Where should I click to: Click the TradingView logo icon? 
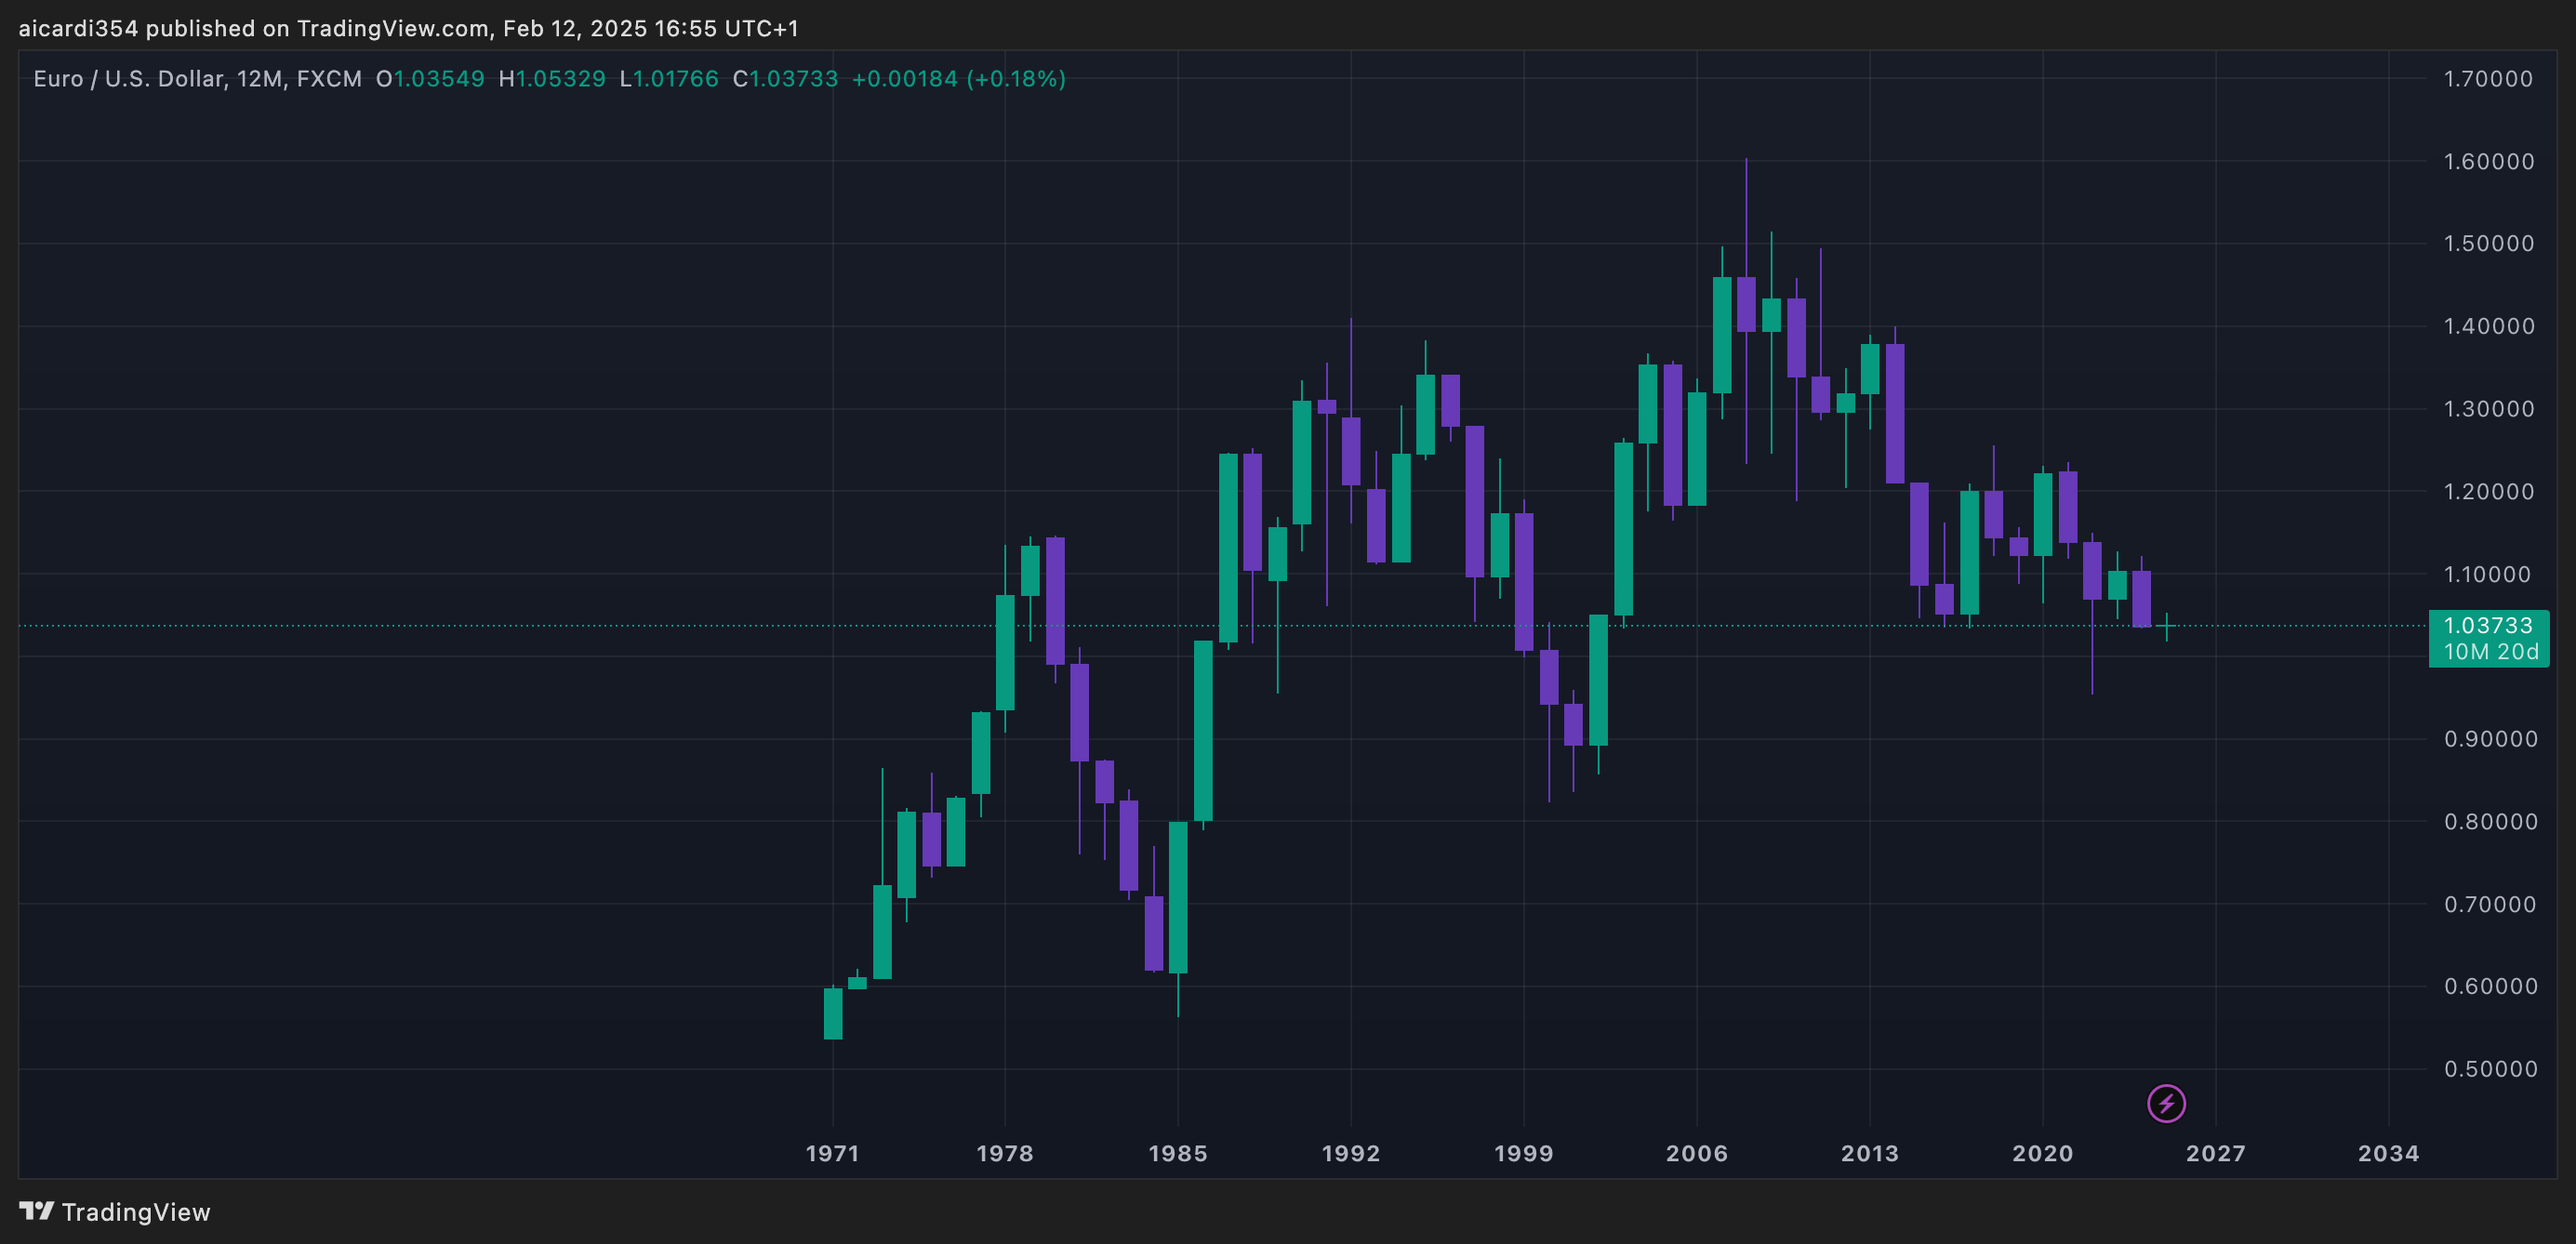point(36,1211)
